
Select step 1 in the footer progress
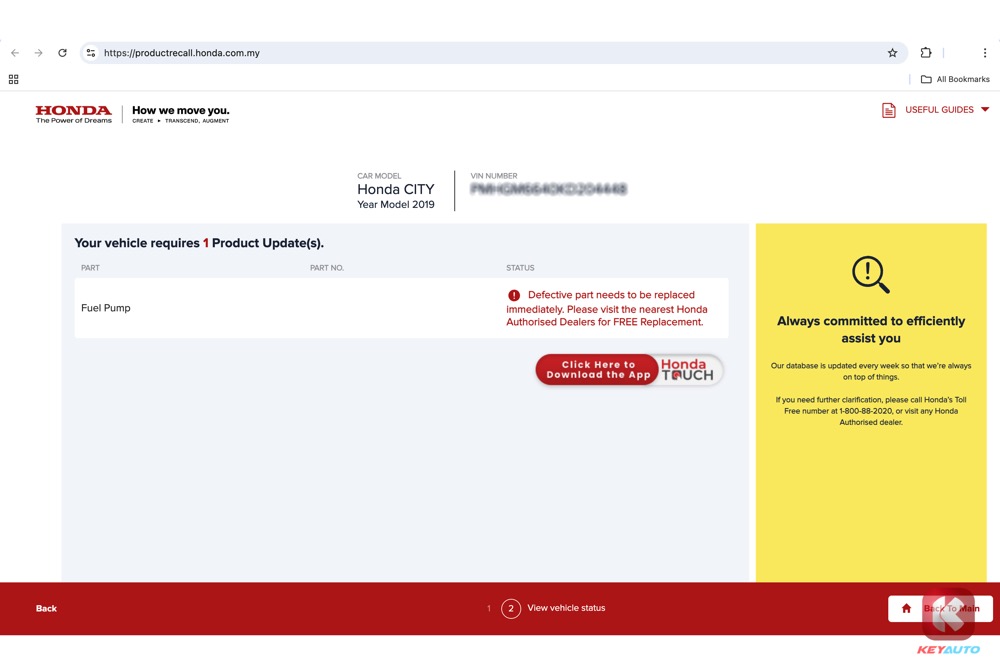(488, 608)
